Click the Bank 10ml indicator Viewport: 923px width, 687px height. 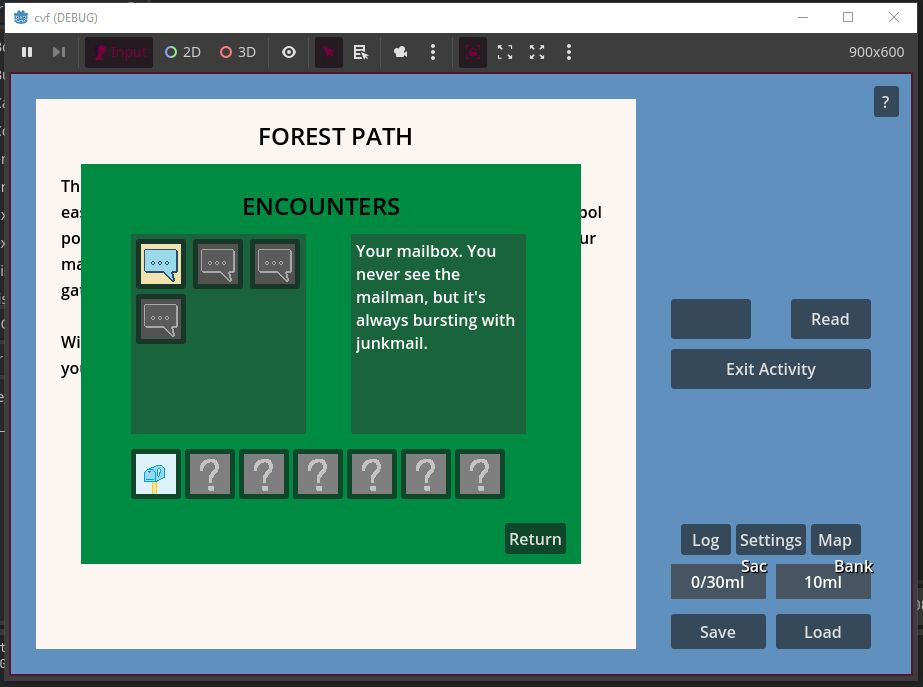(x=823, y=582)
